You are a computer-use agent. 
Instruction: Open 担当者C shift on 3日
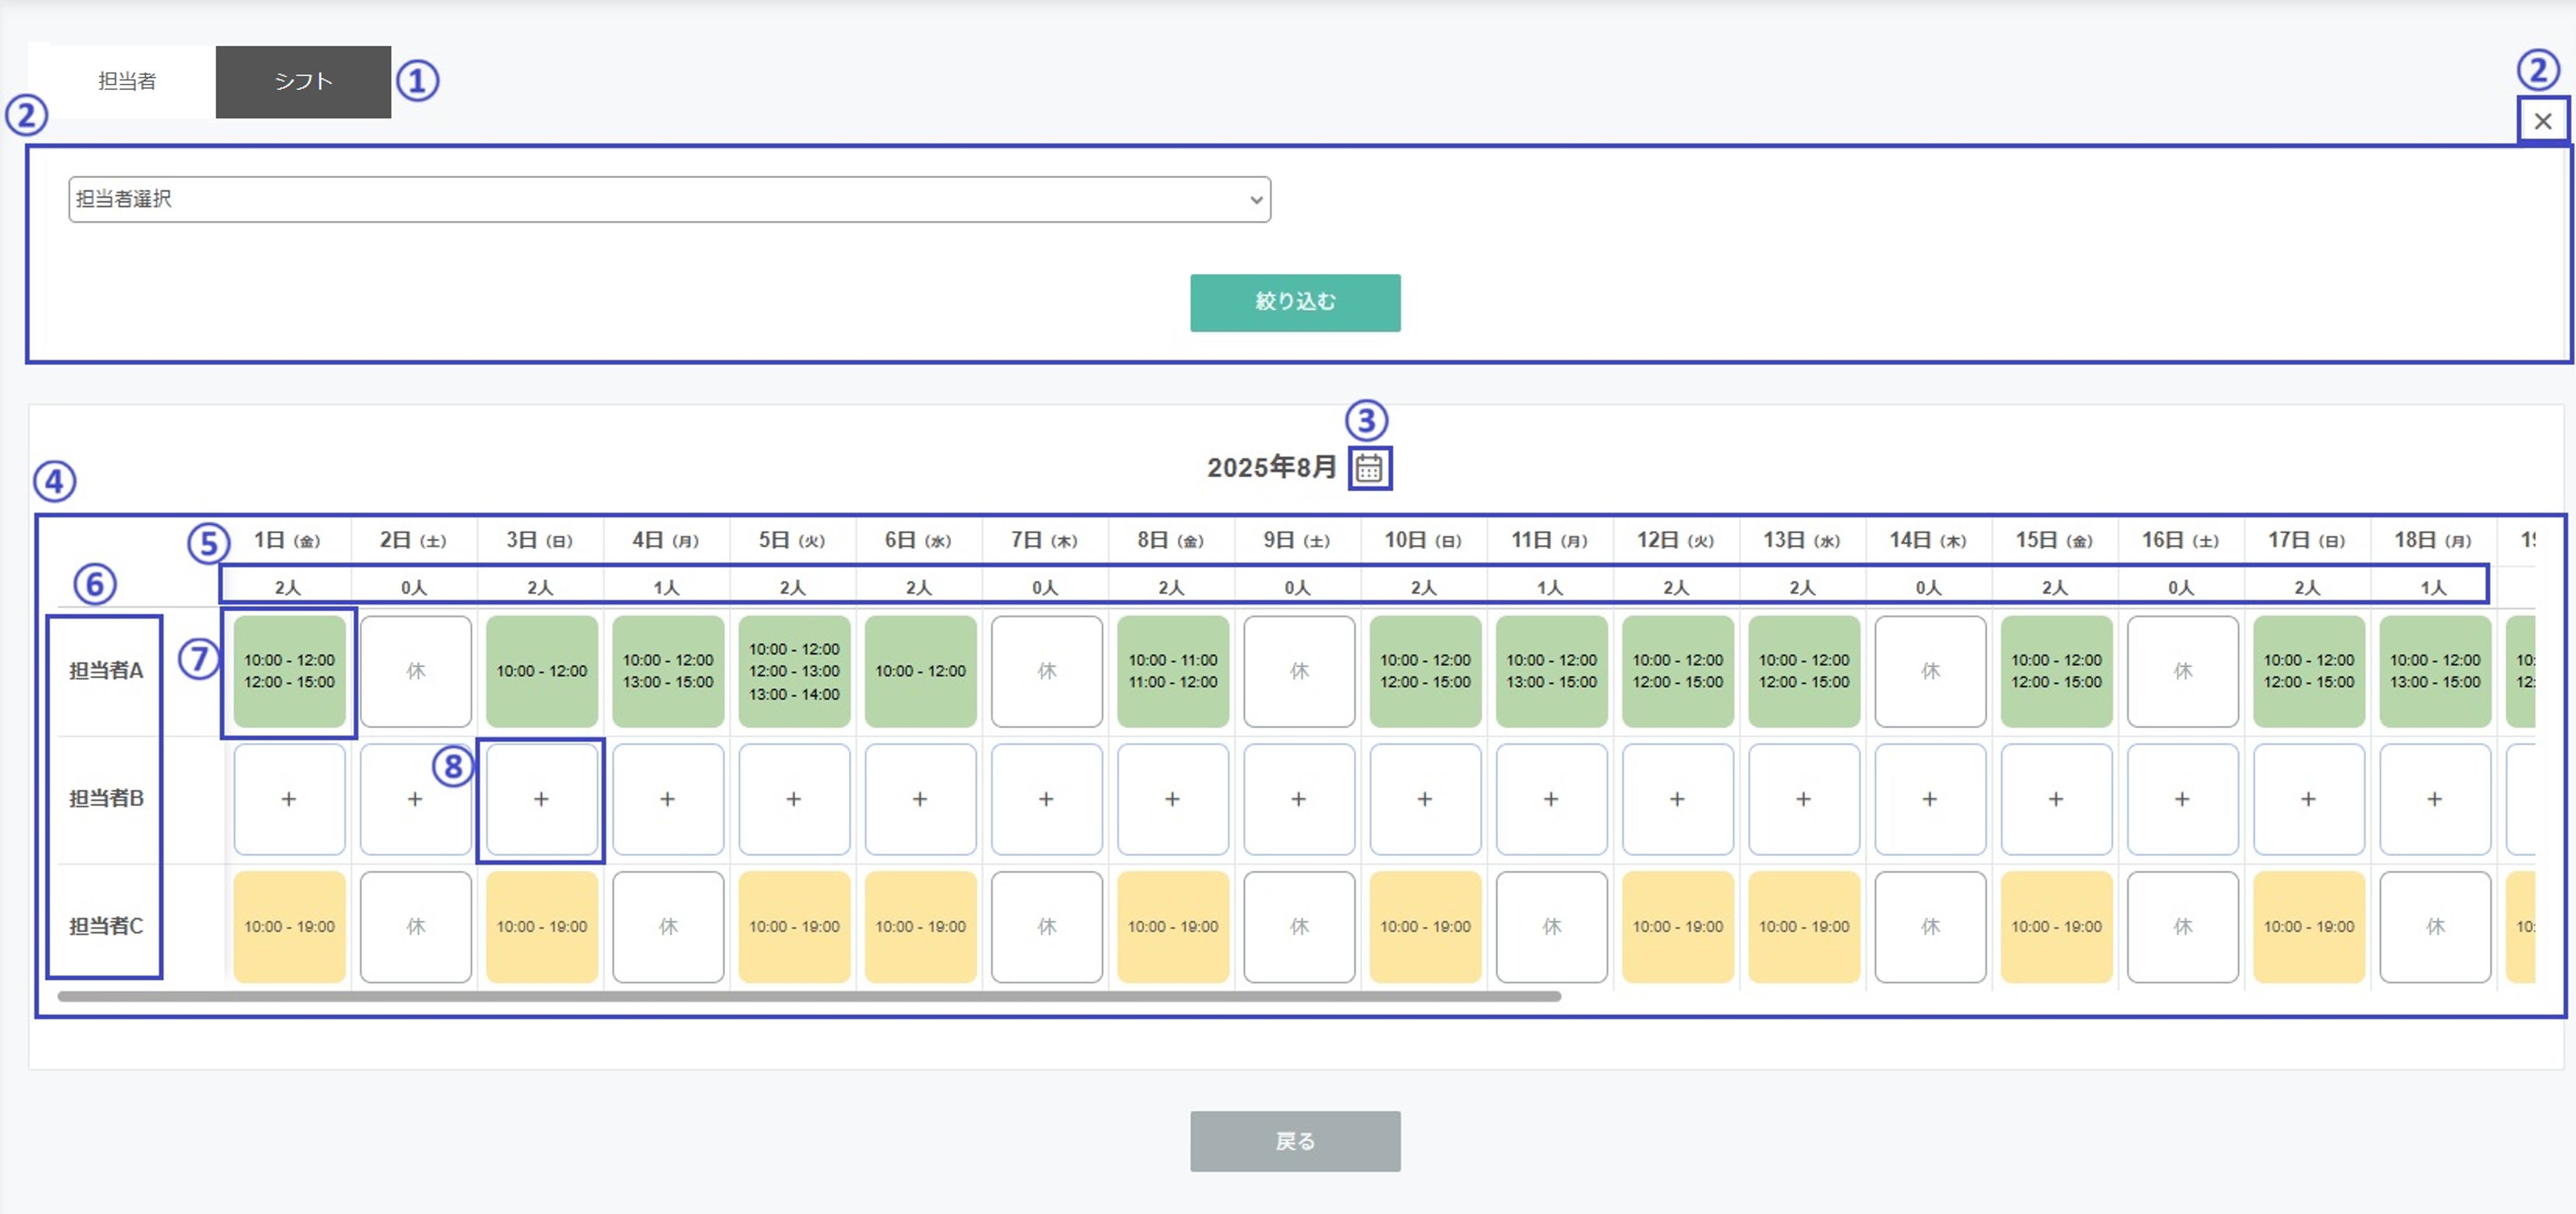pos(542,927)
